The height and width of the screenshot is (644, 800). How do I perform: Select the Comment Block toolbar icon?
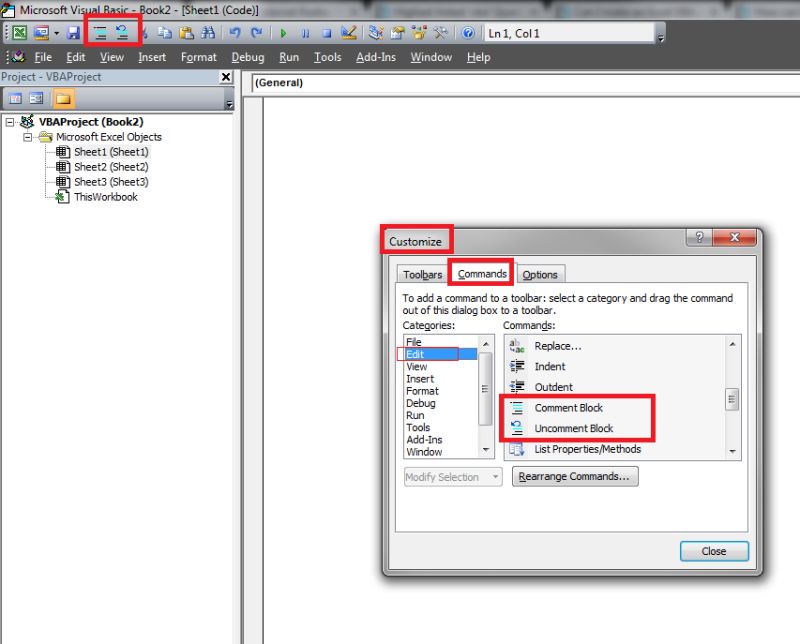coord(101,31)
